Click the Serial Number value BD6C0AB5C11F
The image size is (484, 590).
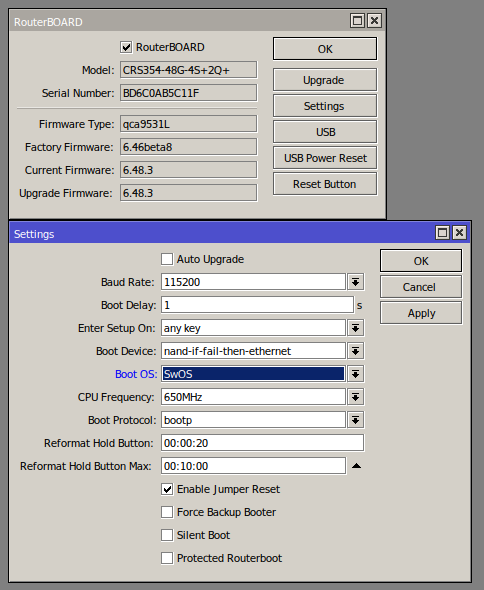pos(189,93)
